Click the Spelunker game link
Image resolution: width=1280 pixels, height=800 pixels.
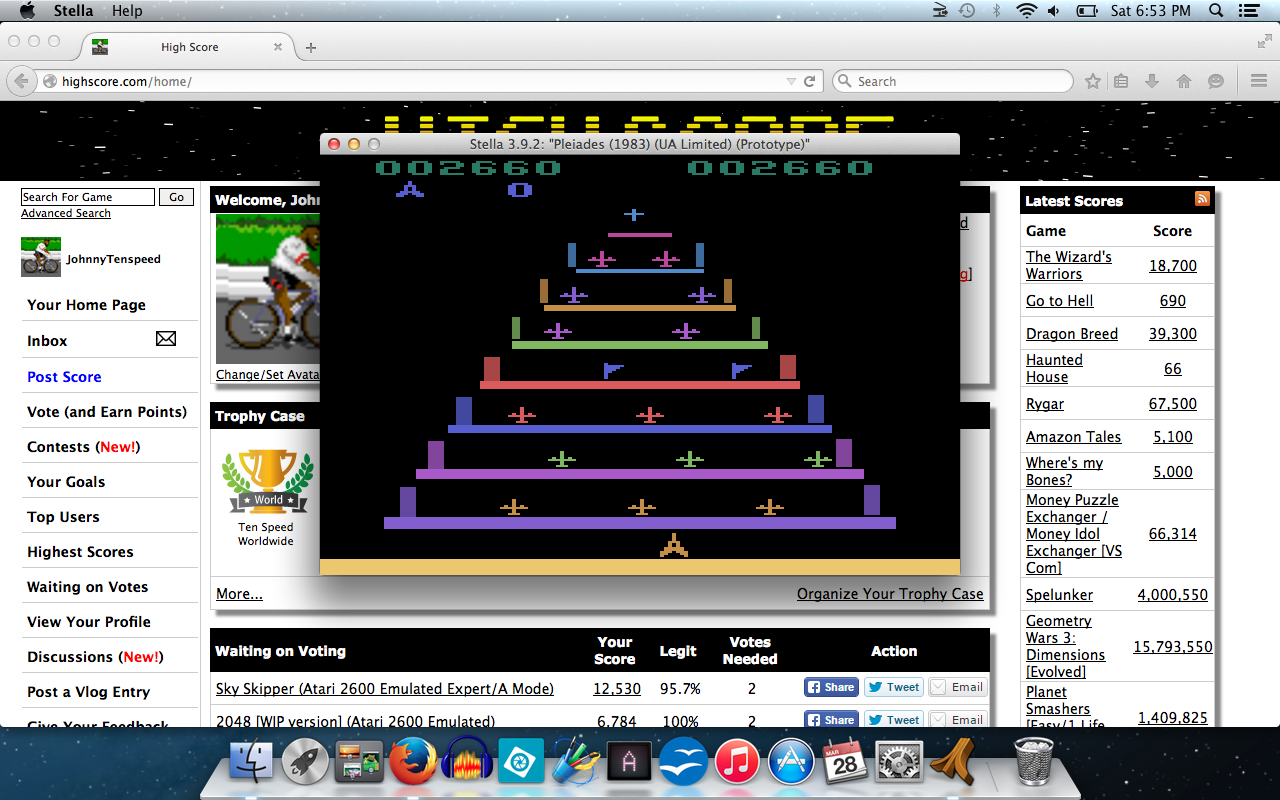(1059, 595)
